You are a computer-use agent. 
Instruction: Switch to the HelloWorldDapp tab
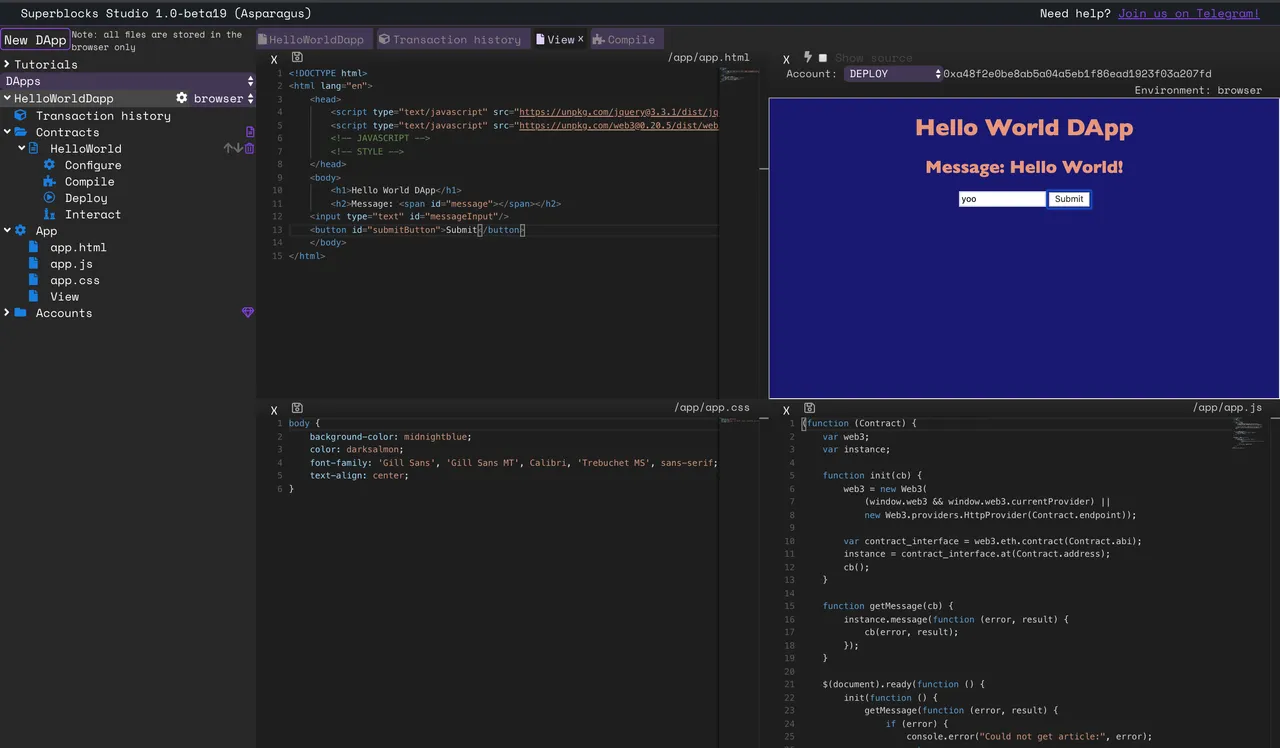(x=315, y=39)
